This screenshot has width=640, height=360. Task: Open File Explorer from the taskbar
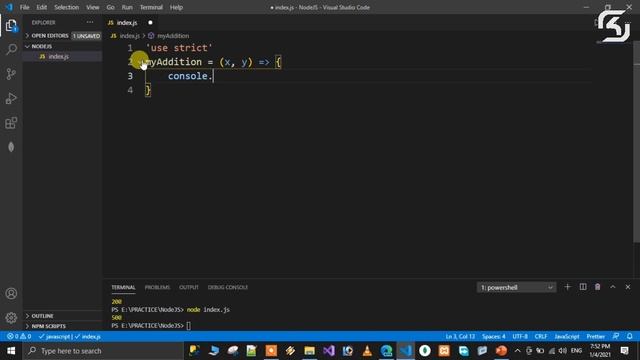309,351
